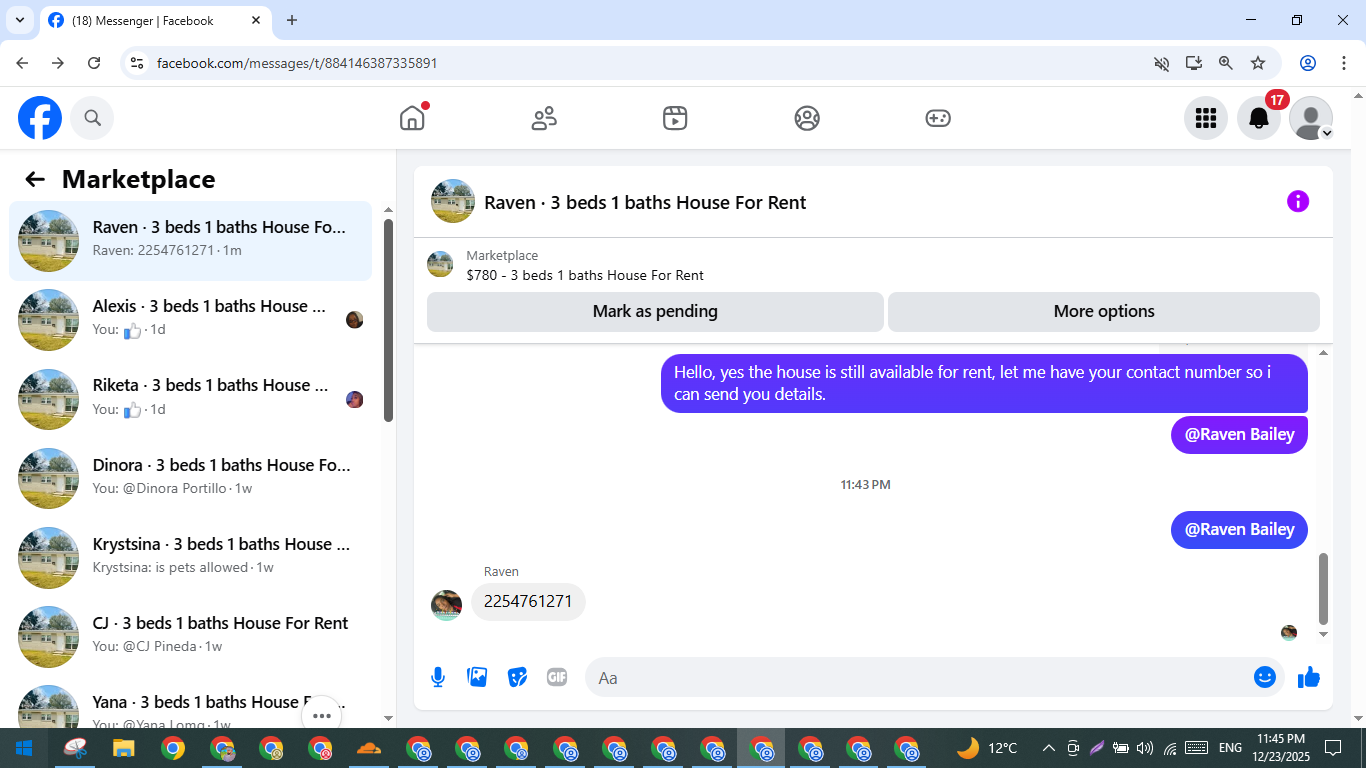Show hidden tray icons chevron

point(1049,748)
